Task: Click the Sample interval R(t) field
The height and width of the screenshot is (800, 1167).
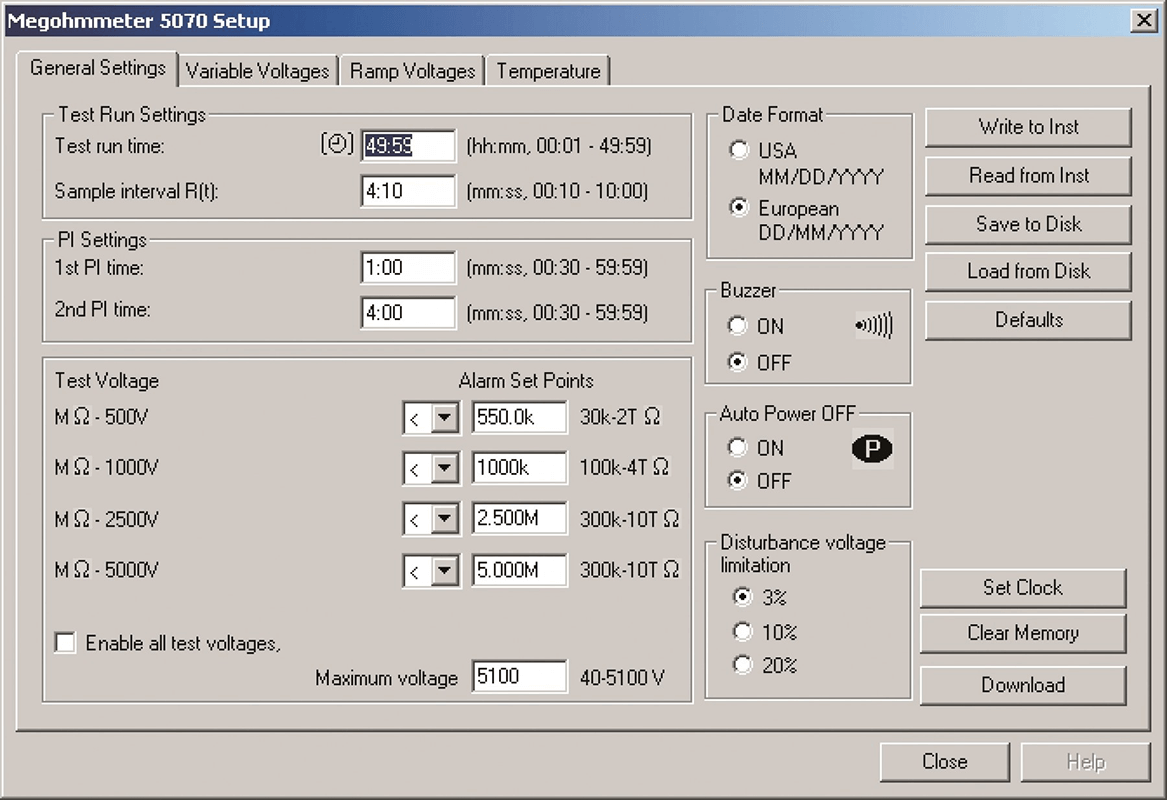Action: (x=408, y=191)
